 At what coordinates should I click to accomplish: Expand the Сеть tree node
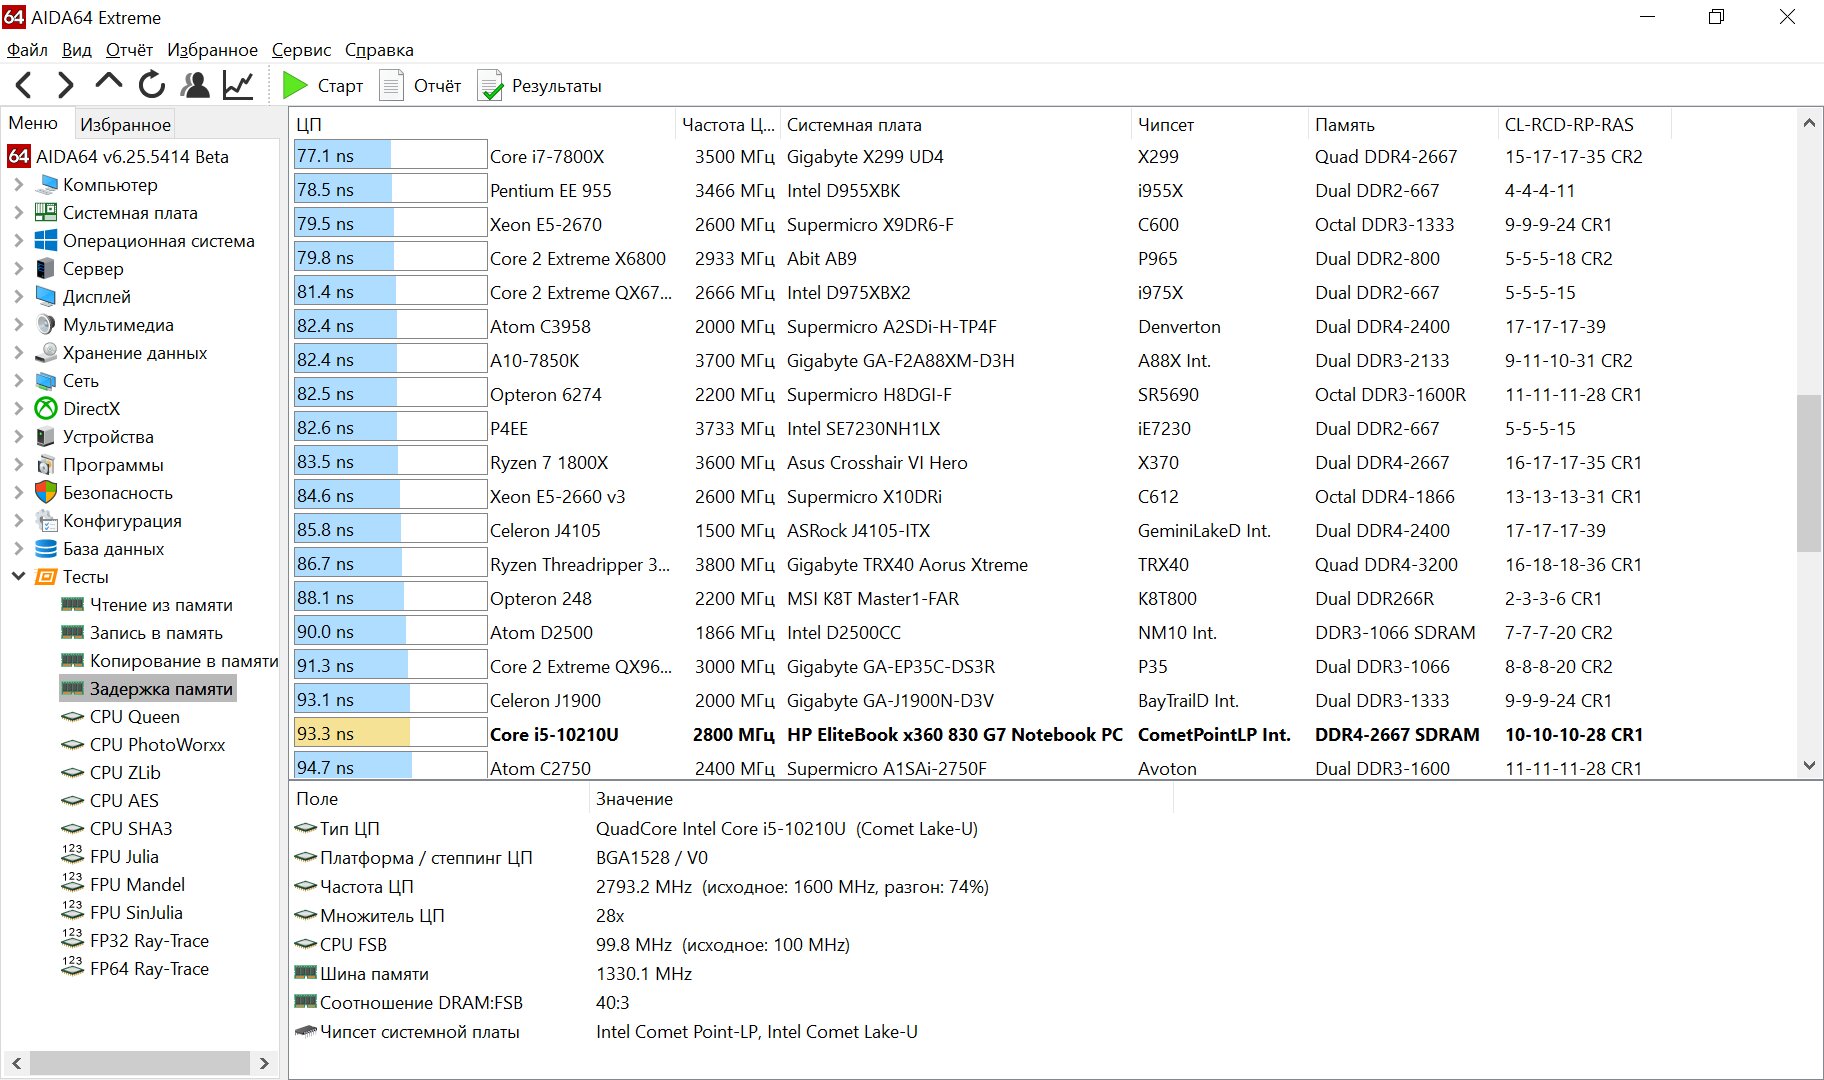pyautogui.click(x=18, y=381)
